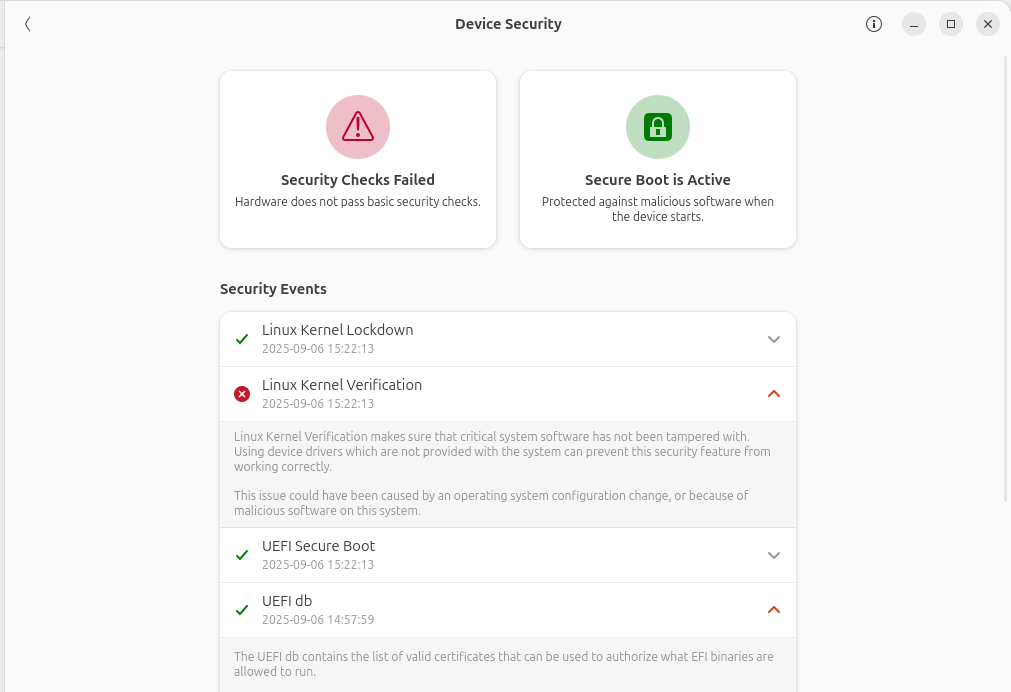Click the back arrow in header

pos(28,24)
